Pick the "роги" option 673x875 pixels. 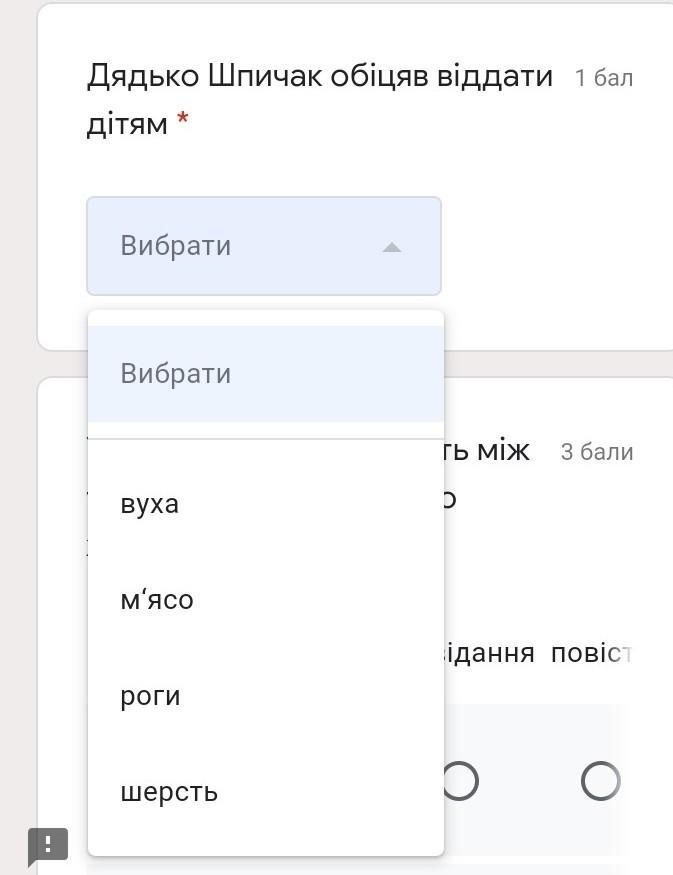click(266, 696)
